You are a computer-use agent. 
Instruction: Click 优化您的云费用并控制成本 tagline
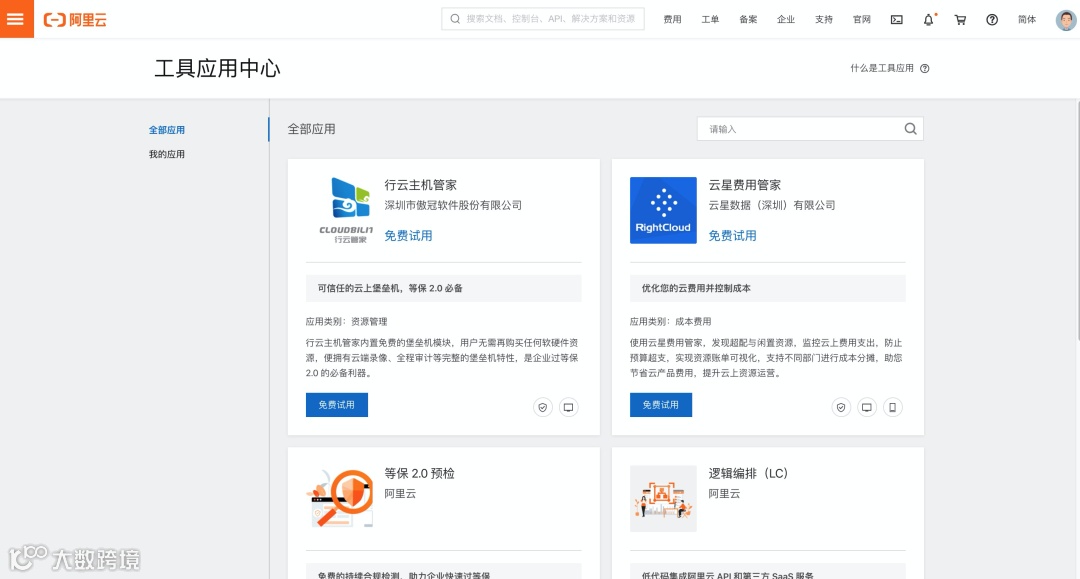pos(696,288)
